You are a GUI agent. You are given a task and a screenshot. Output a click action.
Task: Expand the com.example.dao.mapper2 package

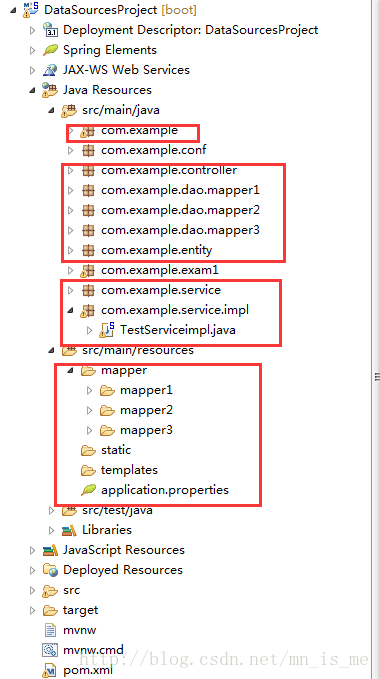coord(71,210)
